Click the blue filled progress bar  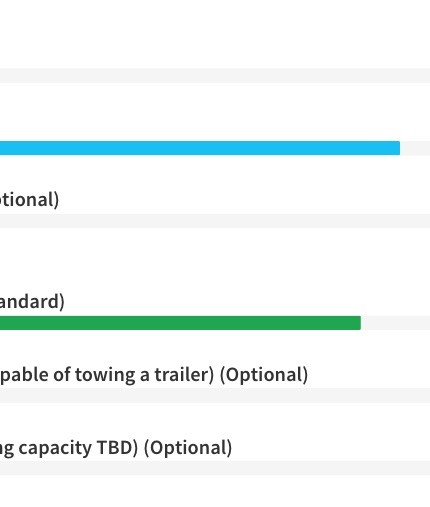pos(200,148)
